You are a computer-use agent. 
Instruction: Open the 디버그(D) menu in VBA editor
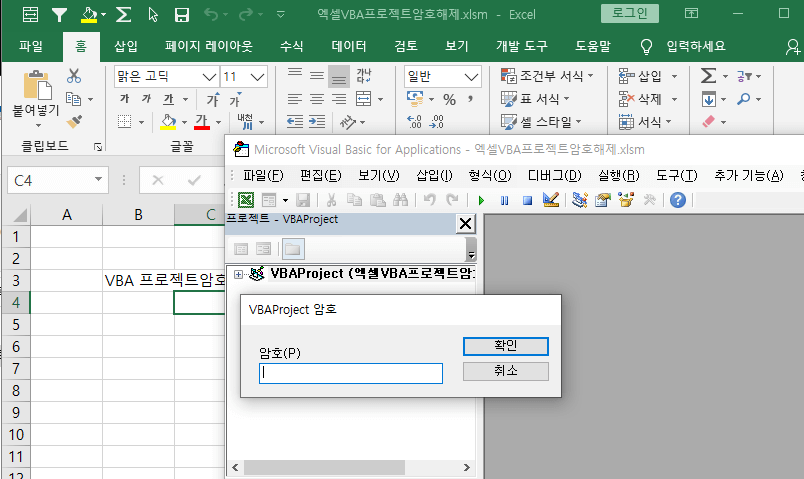point(555,176)
